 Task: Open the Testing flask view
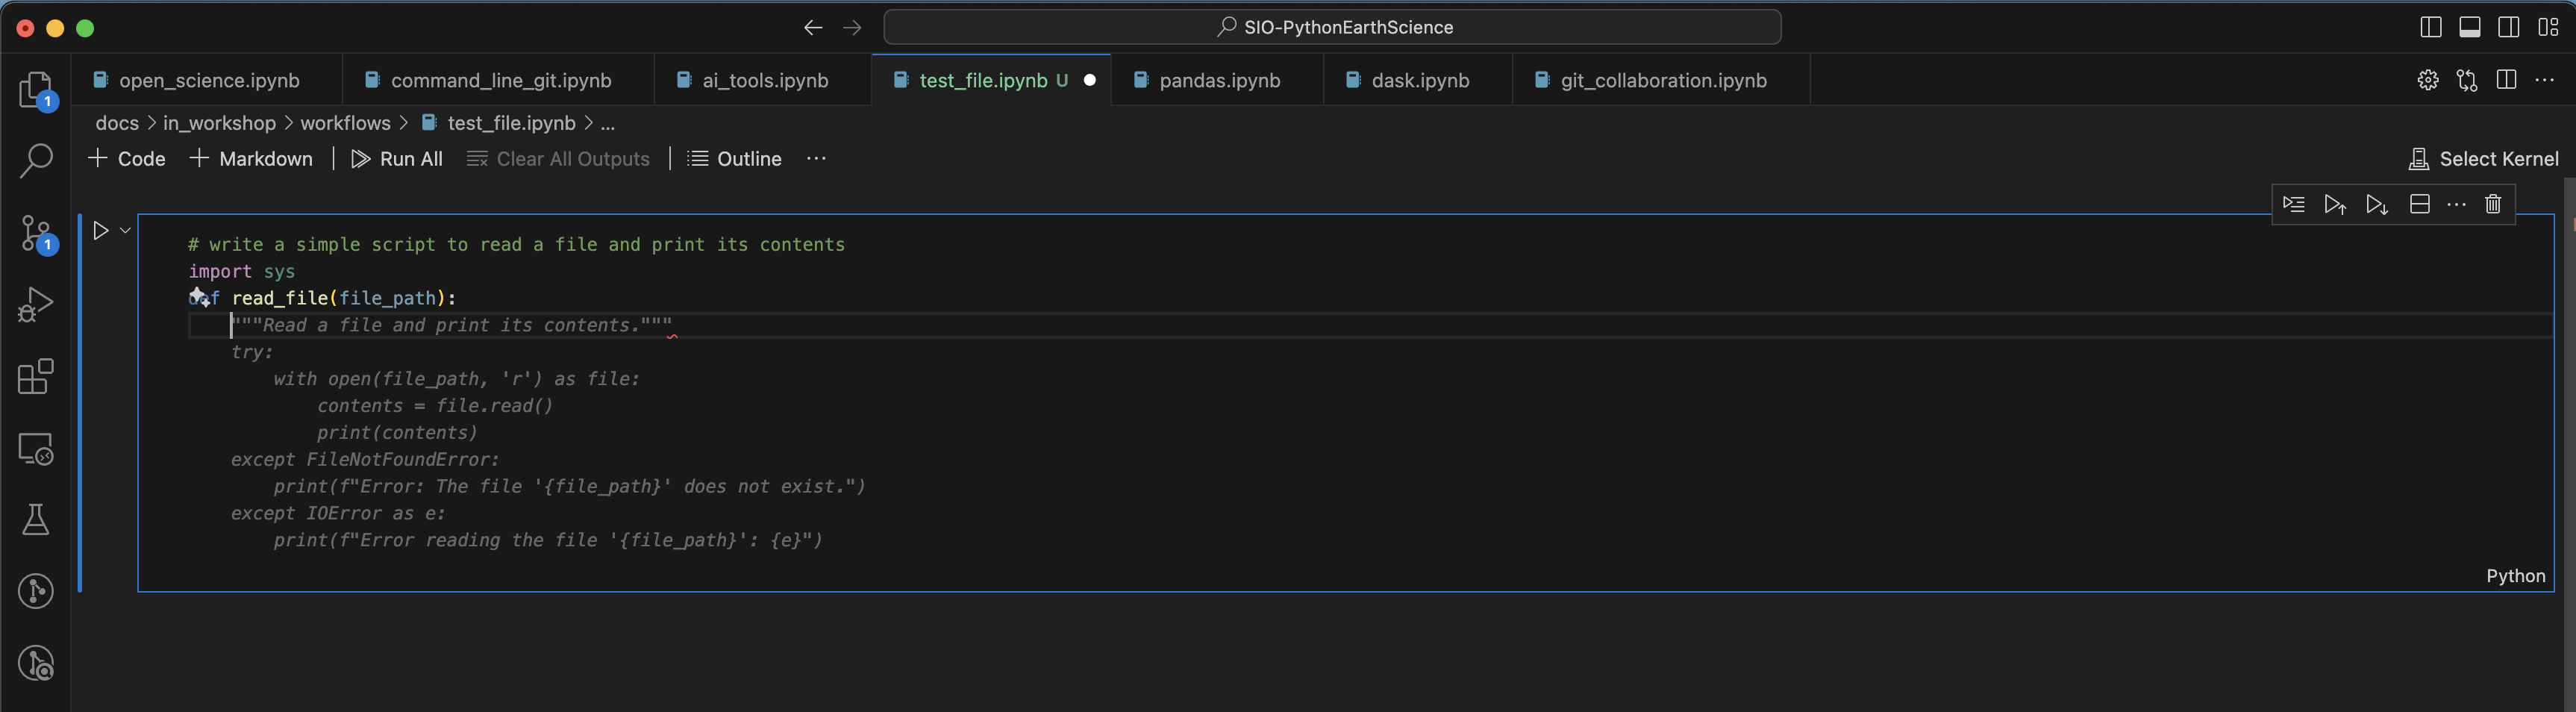pos(36,520)
